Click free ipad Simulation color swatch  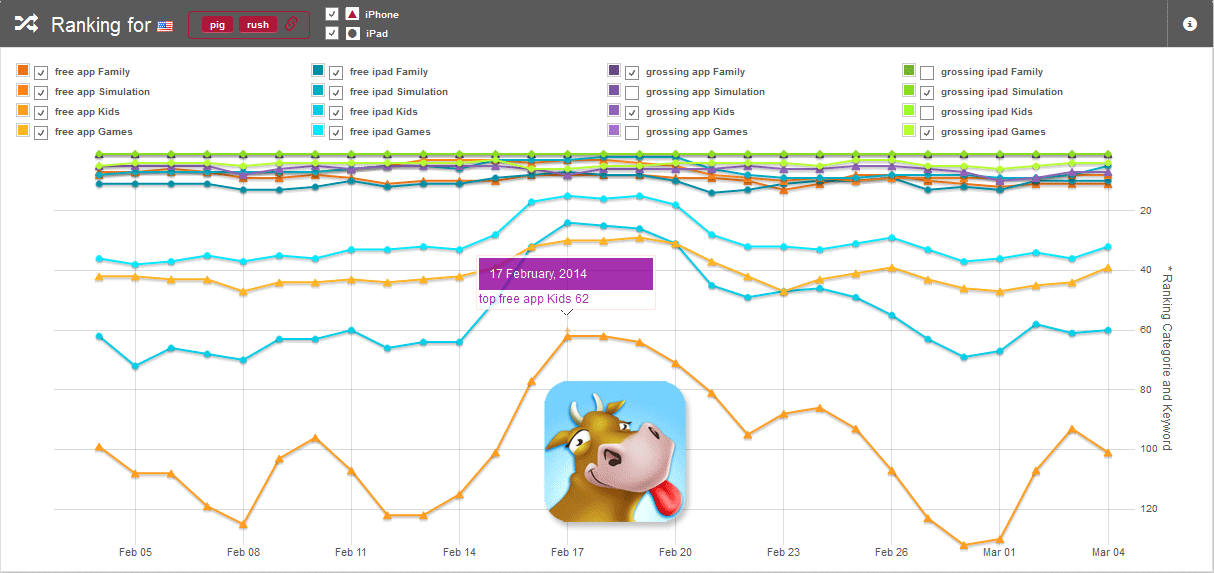(318, 90)
